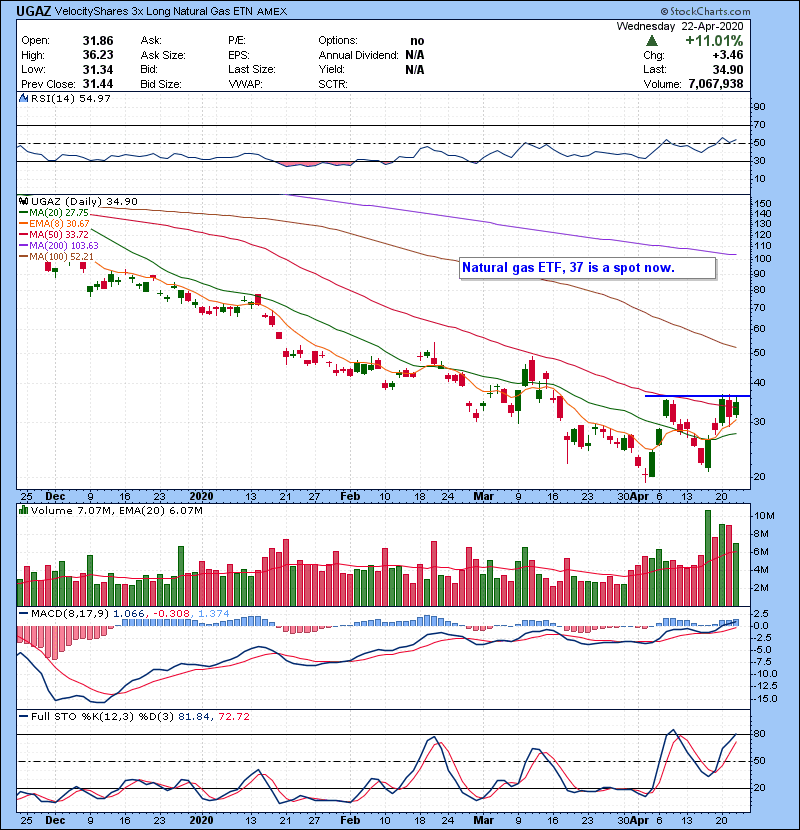Viewport: 800px width, 830px height.
Task: Click the RSI(14) 54.97 label
Action: click(x=70, y=98)
